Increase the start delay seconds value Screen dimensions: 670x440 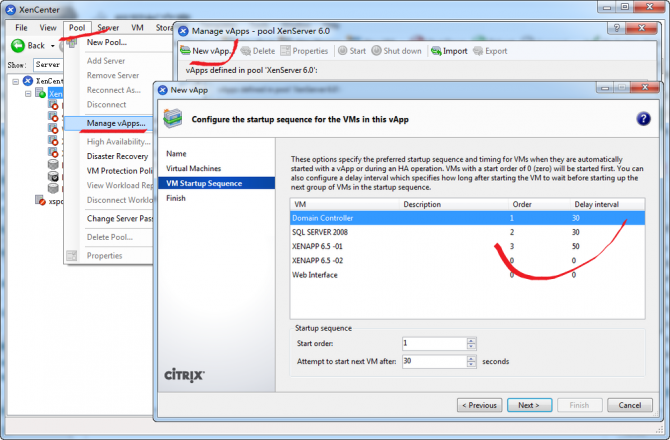(471, 358)
